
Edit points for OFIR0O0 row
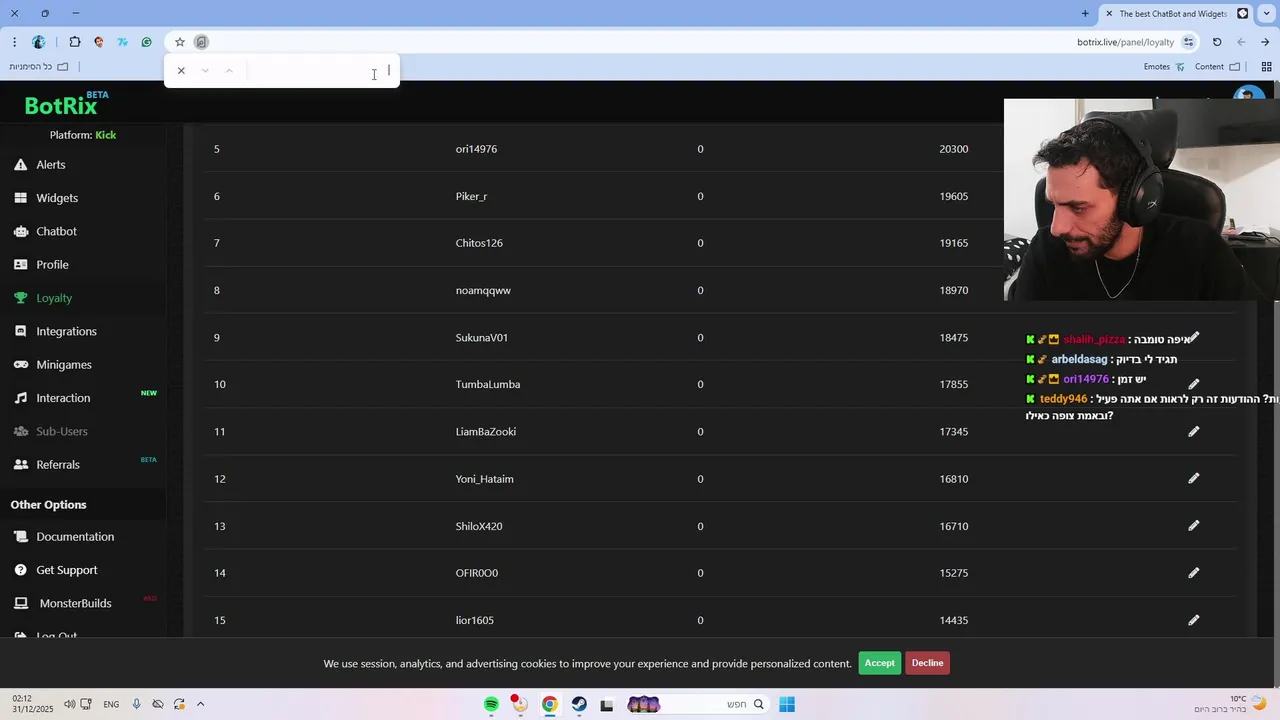point(1193,573)
